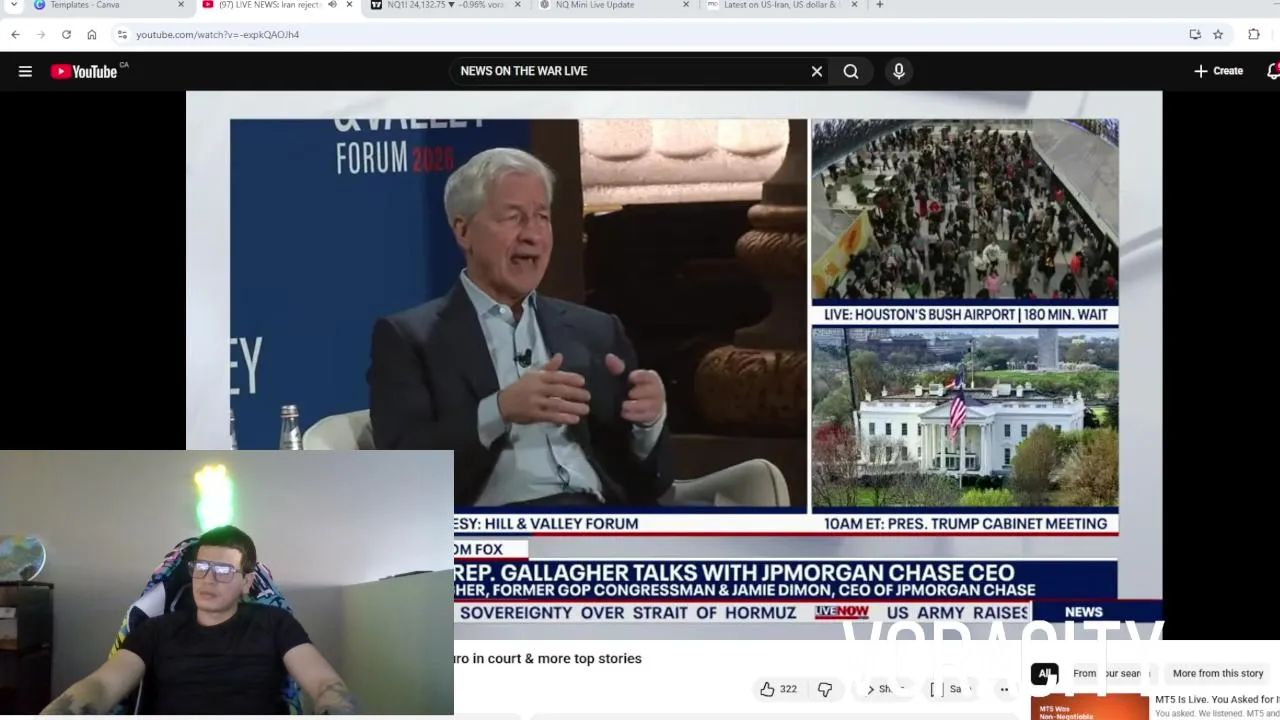Go to YouTube home via logo
The image size is (1280, 720).
point(84,71)
